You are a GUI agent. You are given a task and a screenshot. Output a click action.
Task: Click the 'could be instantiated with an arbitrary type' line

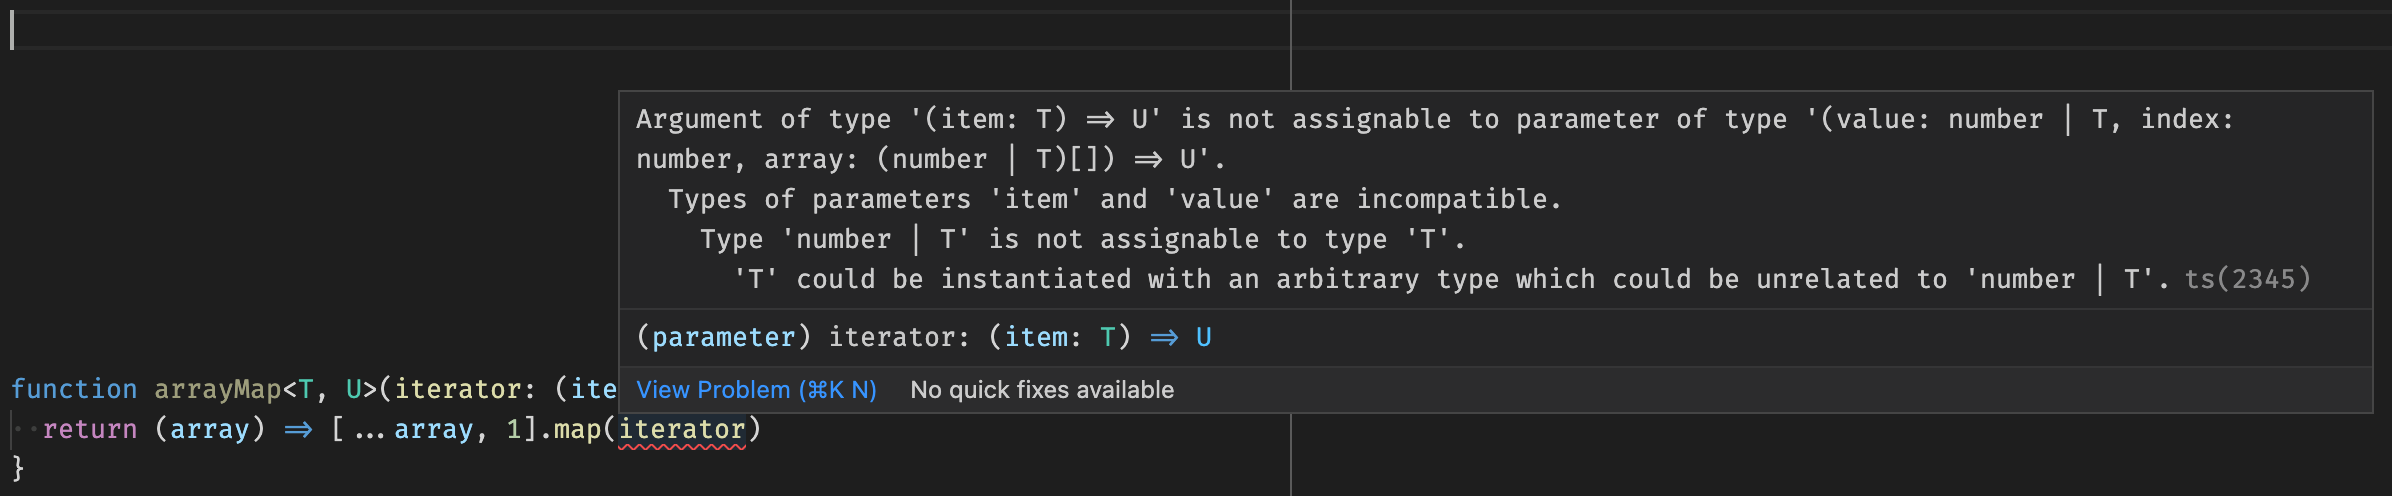[x=1452, y=279]
